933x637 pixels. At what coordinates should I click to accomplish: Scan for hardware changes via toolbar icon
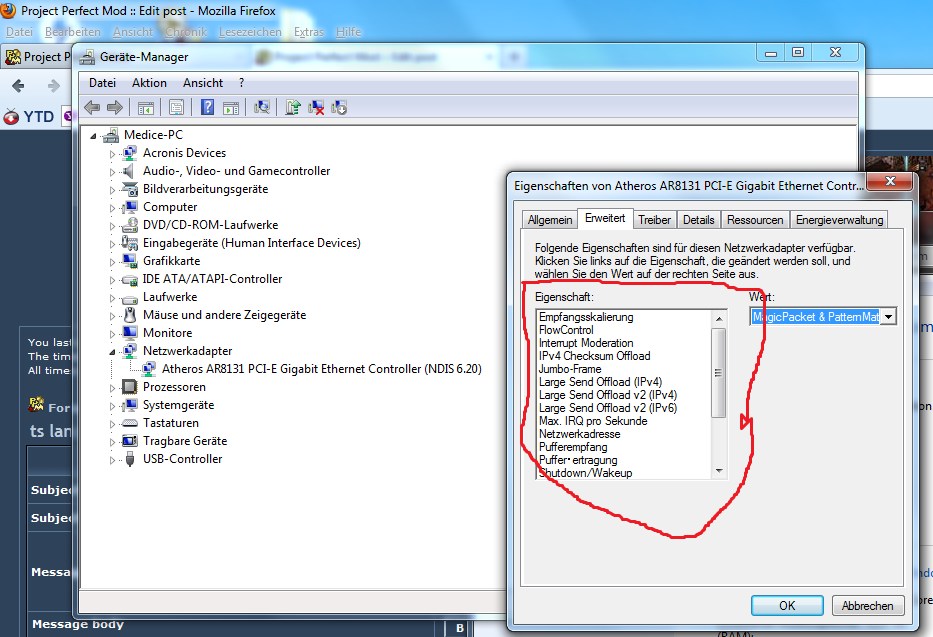(x=262, y=107)
